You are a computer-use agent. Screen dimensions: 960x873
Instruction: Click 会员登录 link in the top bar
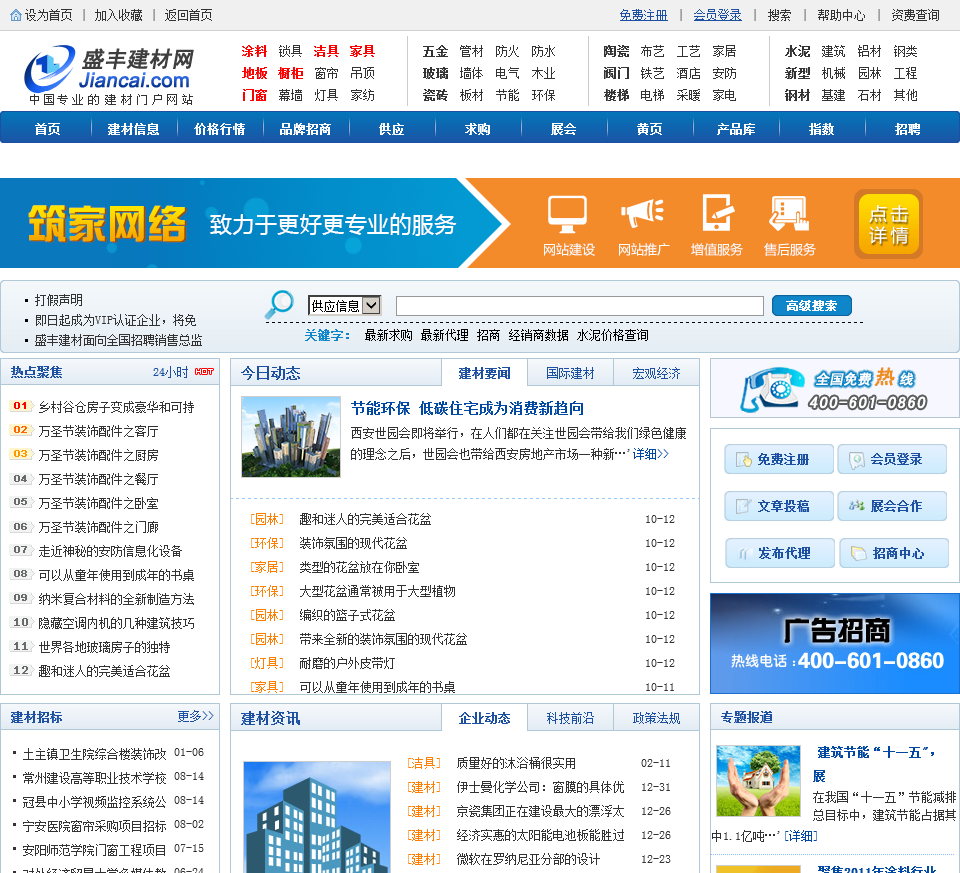(x=718, y=15)
